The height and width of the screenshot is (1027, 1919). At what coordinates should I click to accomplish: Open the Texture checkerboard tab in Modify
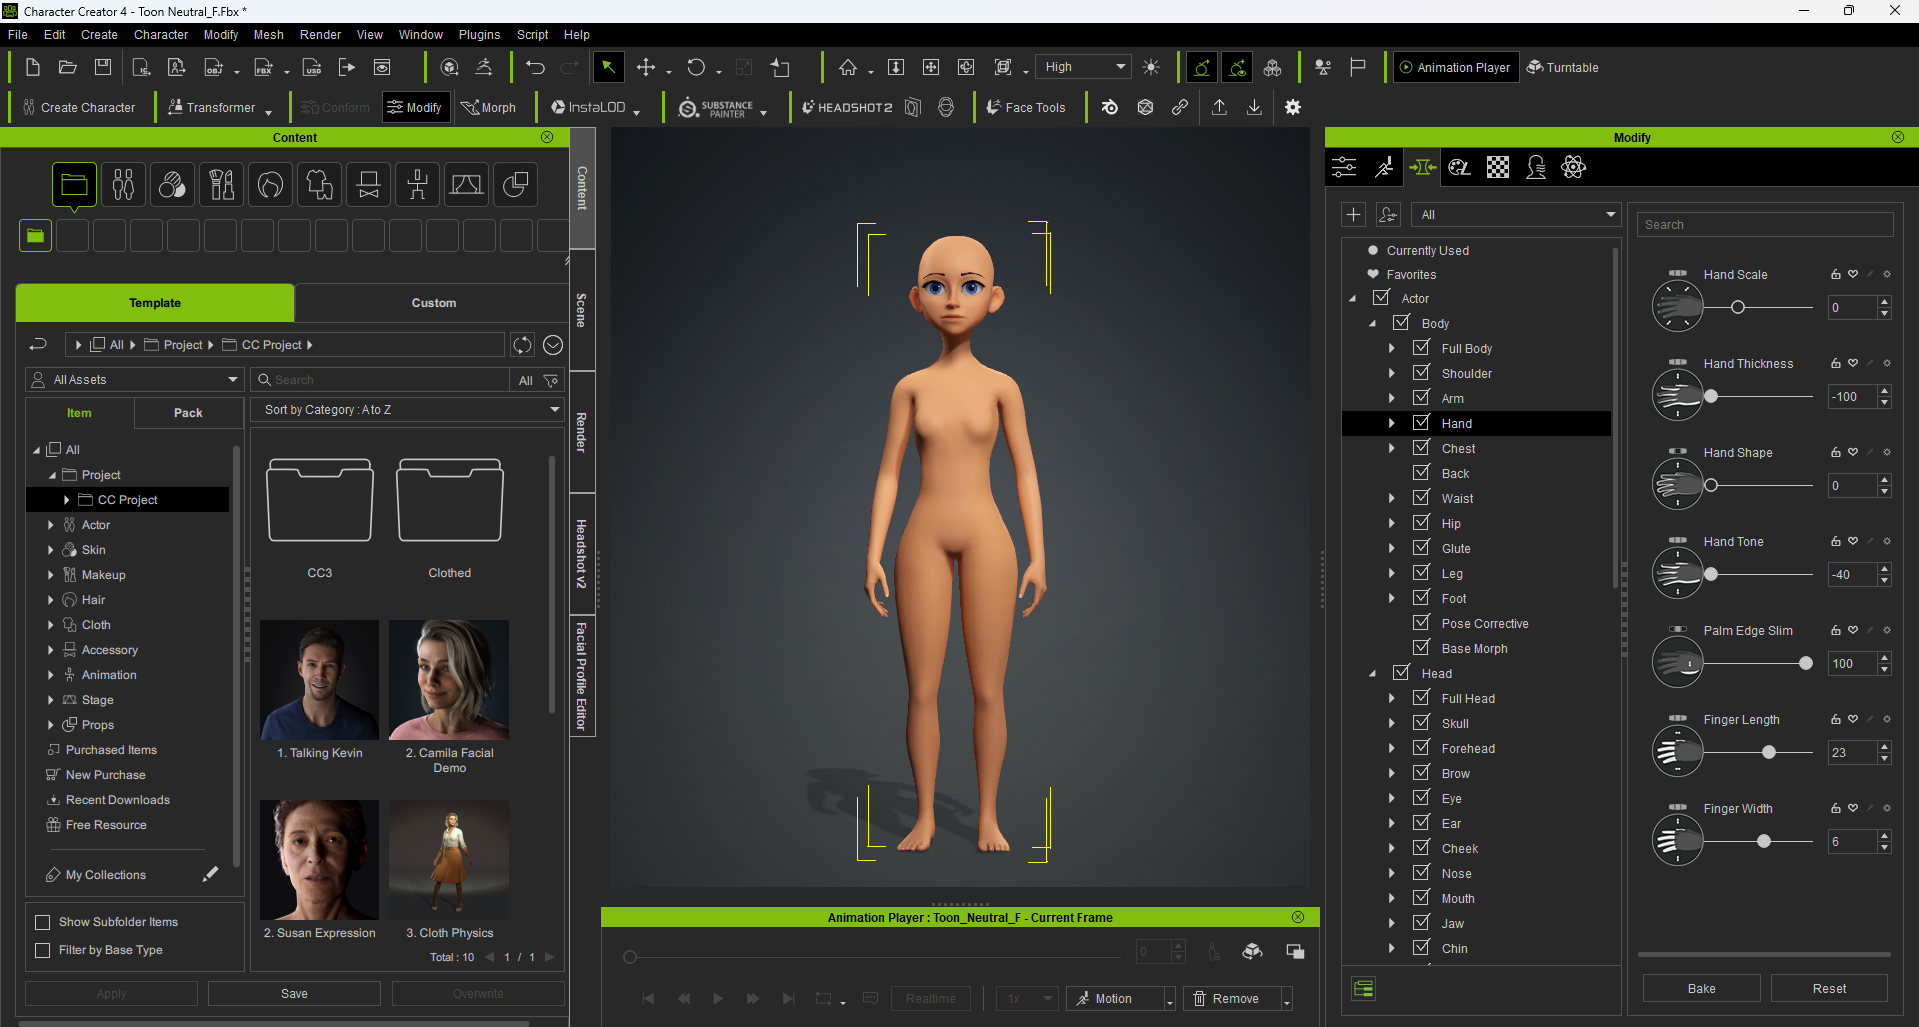pyautogui.click(x=1498, y=167)
